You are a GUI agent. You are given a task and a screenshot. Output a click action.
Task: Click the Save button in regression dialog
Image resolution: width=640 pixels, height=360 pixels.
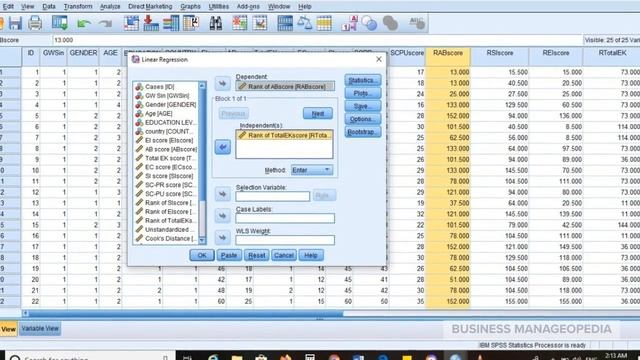pyautogui.click(x=362, y=106)
